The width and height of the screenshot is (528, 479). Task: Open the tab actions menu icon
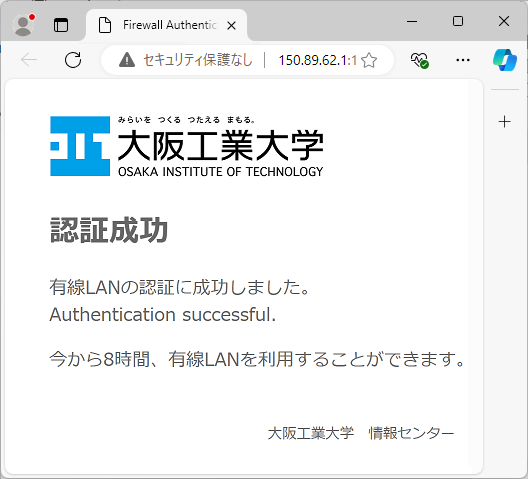coord(61,25)
